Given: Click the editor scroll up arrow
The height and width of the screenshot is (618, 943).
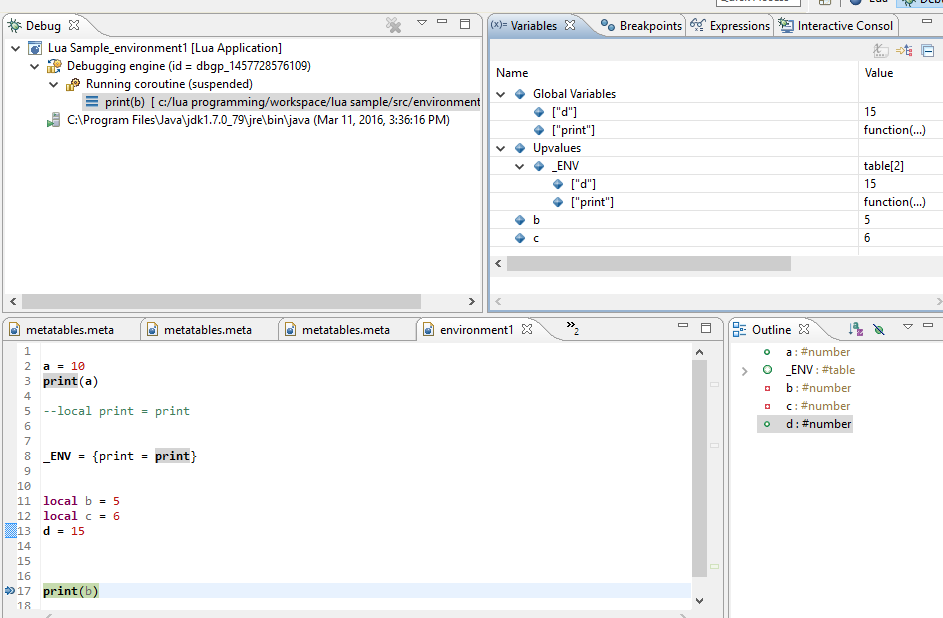Looking at the screenshot, I should tap(699, 352).
